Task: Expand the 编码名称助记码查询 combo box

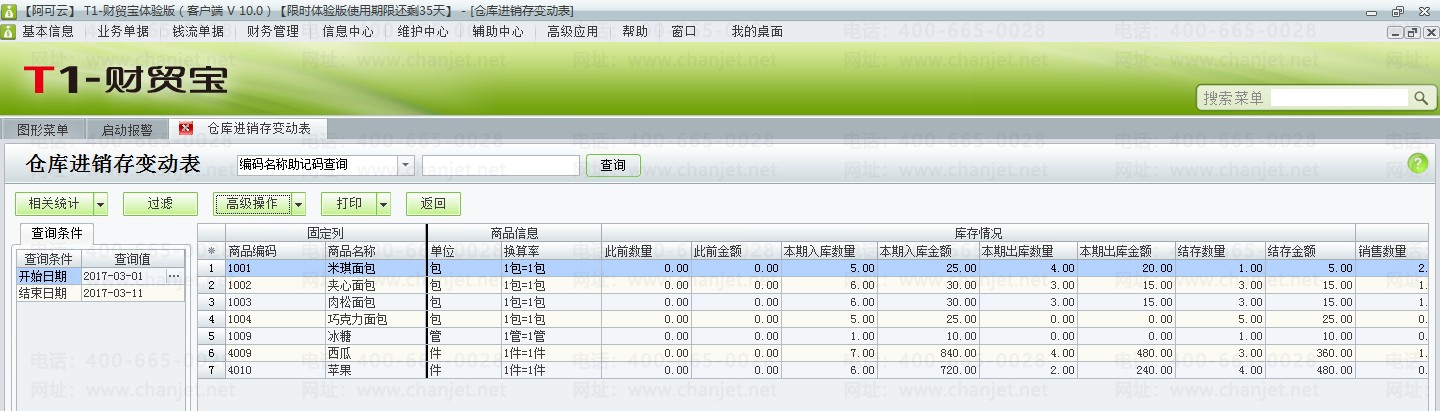Action: (405, 165)
